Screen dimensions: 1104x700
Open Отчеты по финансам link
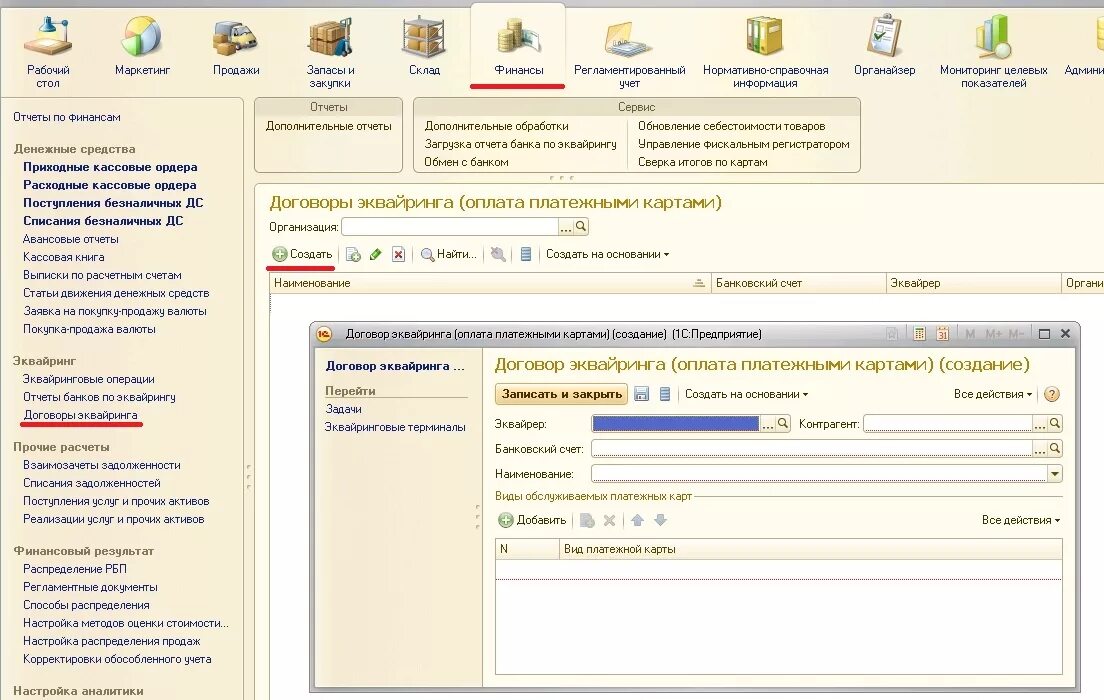67,118
